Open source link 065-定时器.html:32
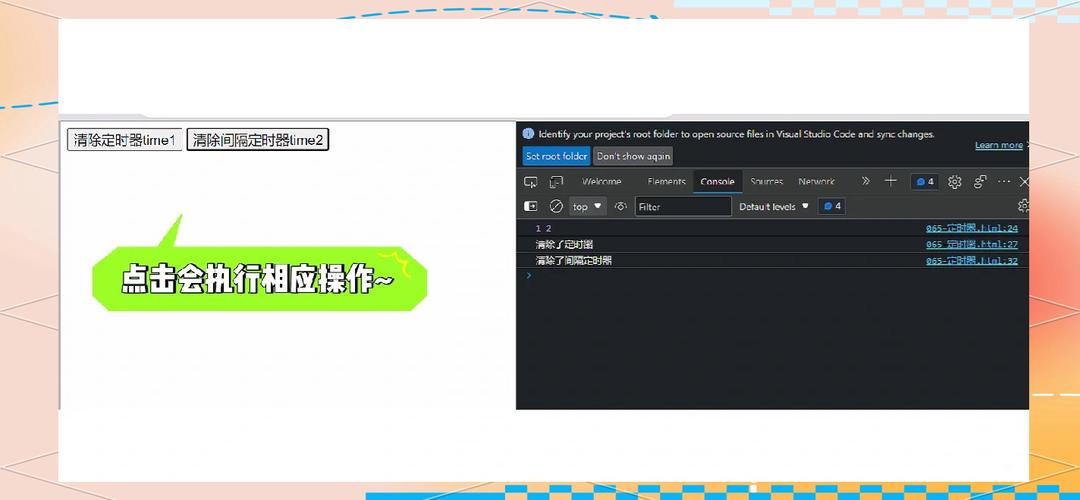The width and height of the screenshot is (1080, 500). point(972,261)
